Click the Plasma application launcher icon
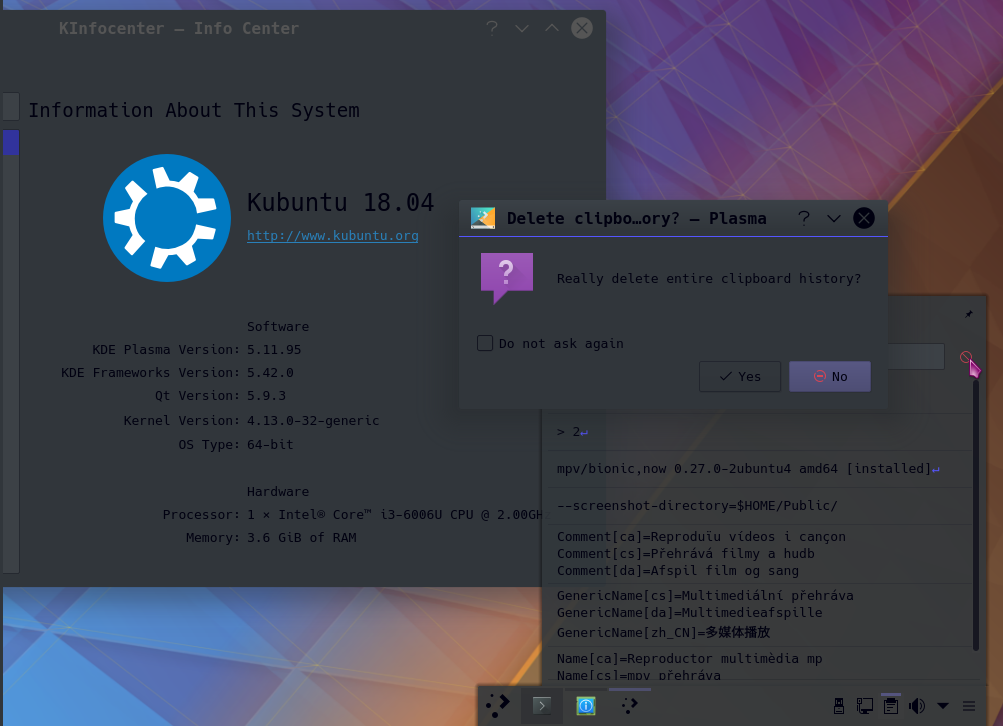The width and height of the screenshot is (1003, 726). point(498,706)
